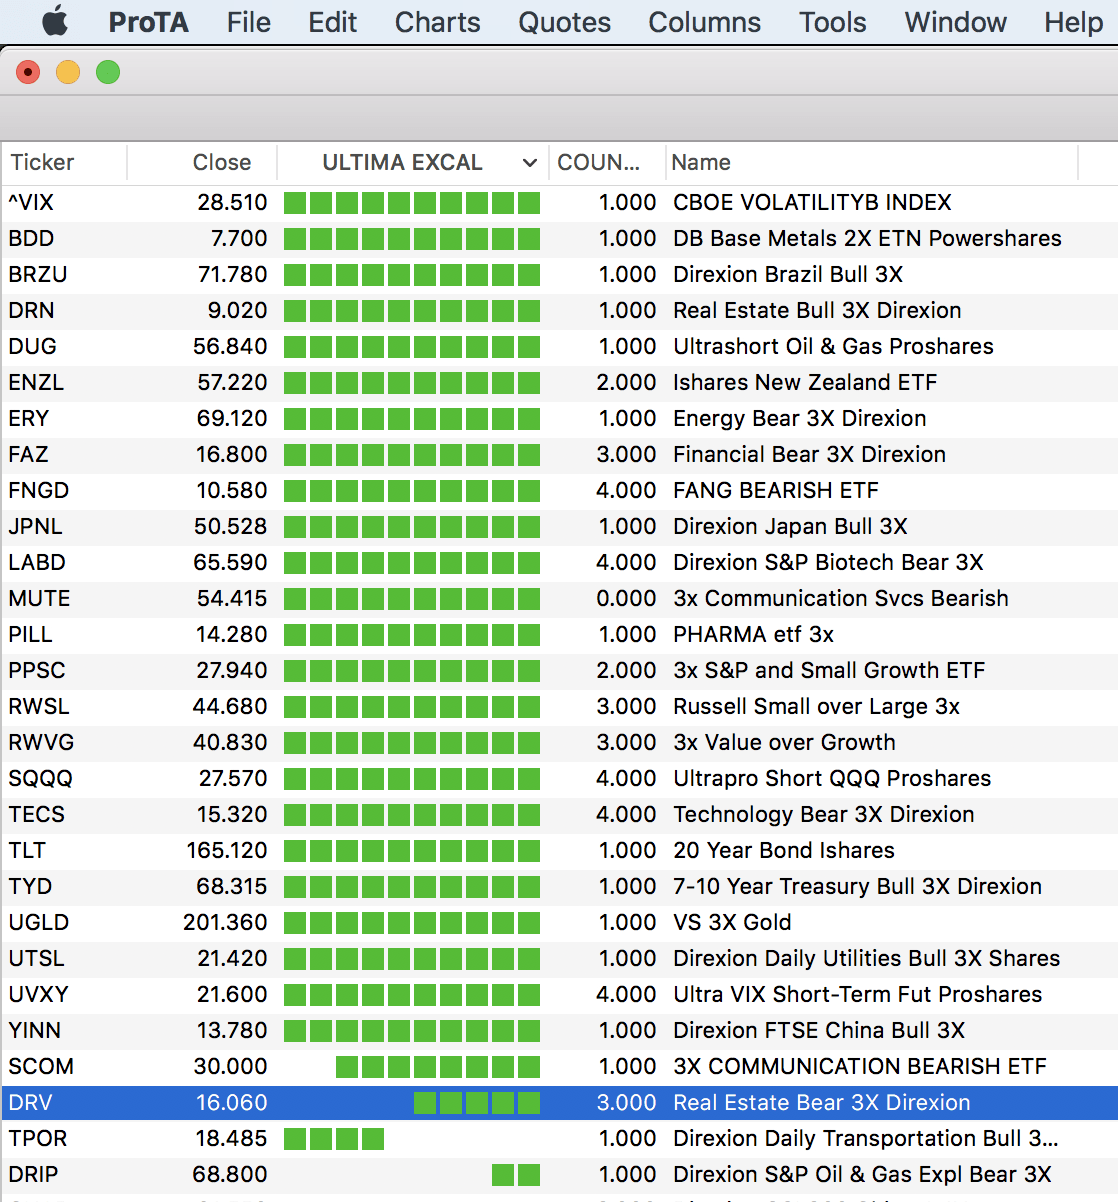Maximize the window with the green button
1118x1202 pixels.
[108, 72]
